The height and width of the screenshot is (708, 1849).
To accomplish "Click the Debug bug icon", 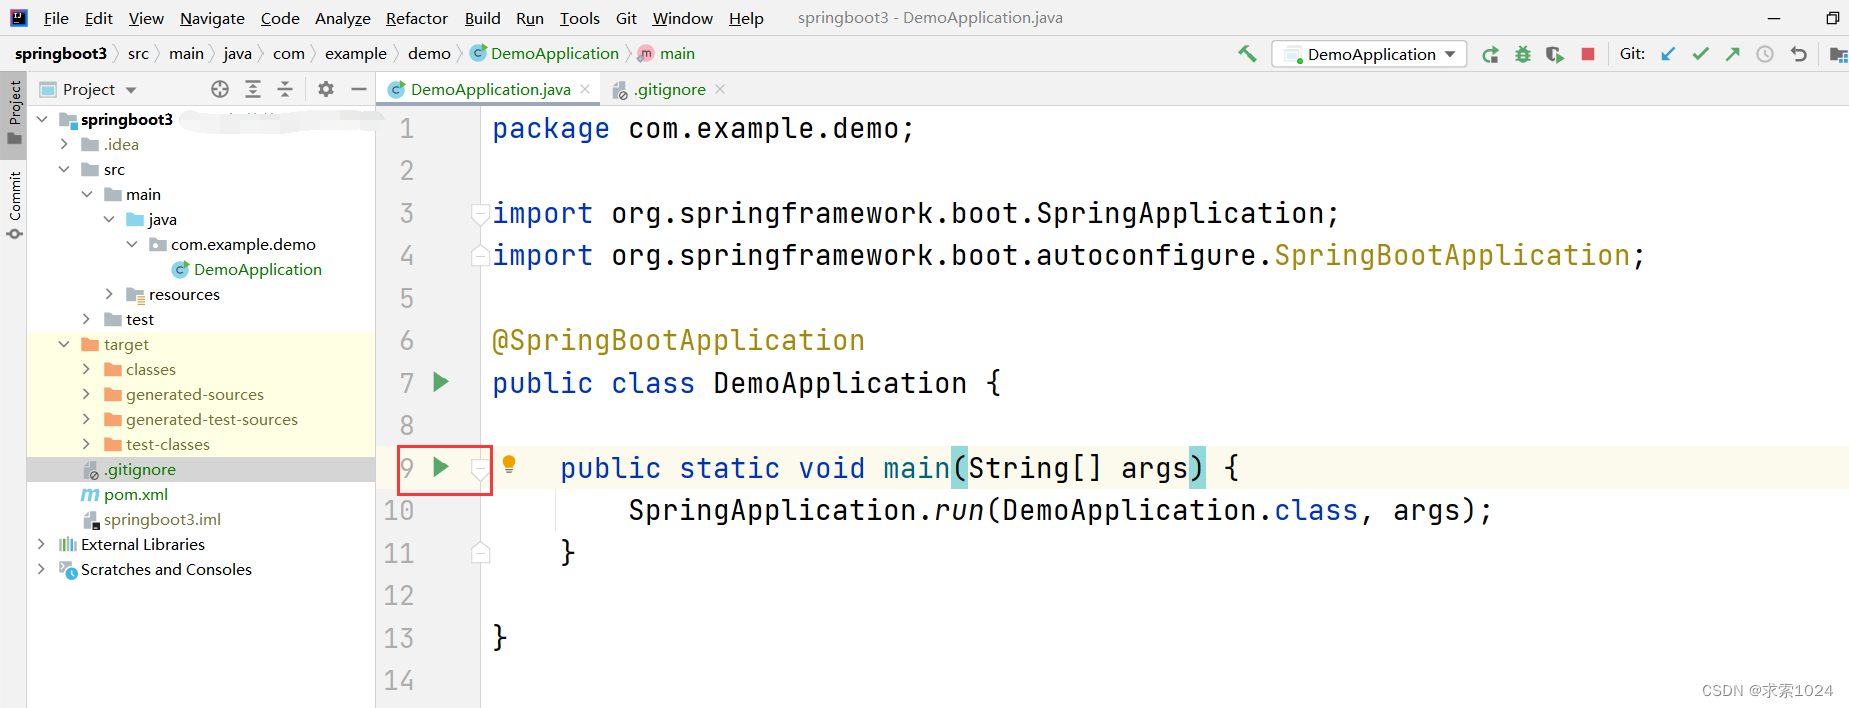I will point(1522,54).
